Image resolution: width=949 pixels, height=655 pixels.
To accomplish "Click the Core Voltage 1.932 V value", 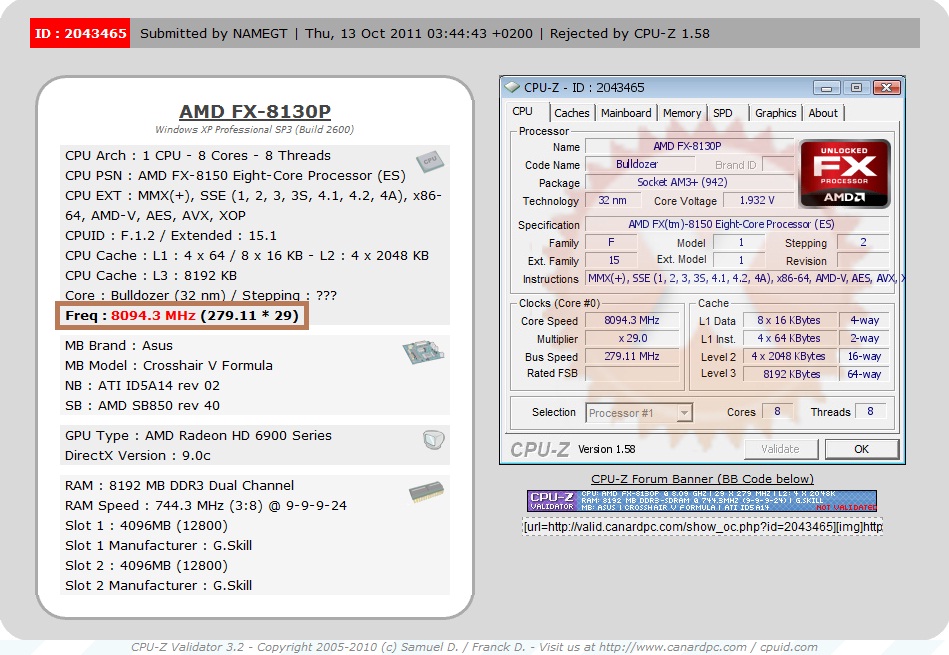I will (757, 200).
